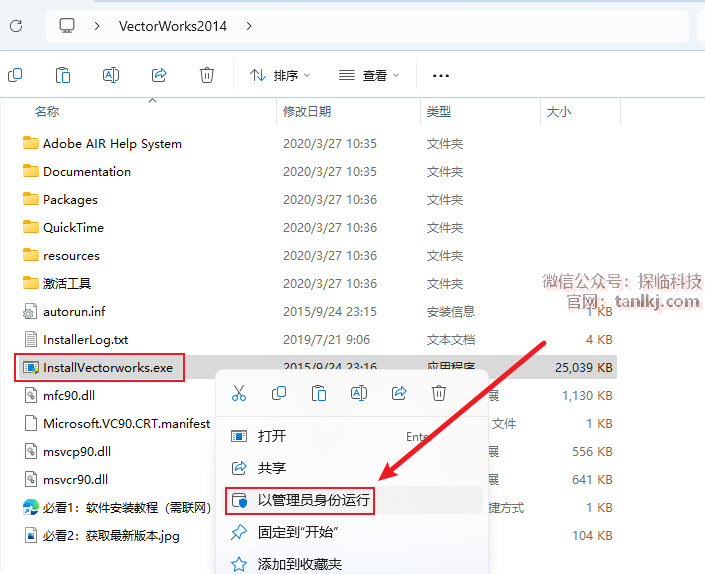
Task: Click the Share icon in Explorer toolbar
Action: (159, 75)
